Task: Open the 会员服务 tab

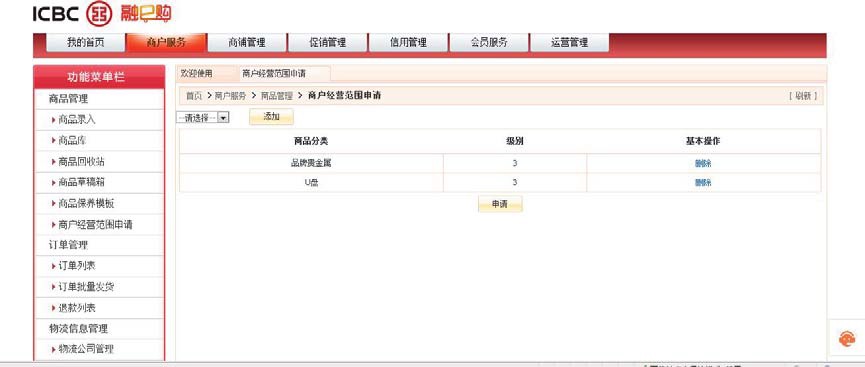Action: pos(489,42)
